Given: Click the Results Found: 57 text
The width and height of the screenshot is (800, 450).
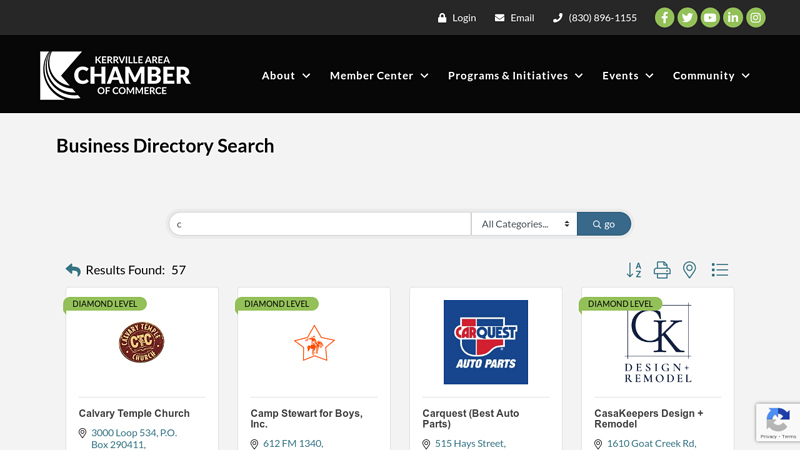Looking at the screenshot, I should pyautogui.click(x=136, y=270).
